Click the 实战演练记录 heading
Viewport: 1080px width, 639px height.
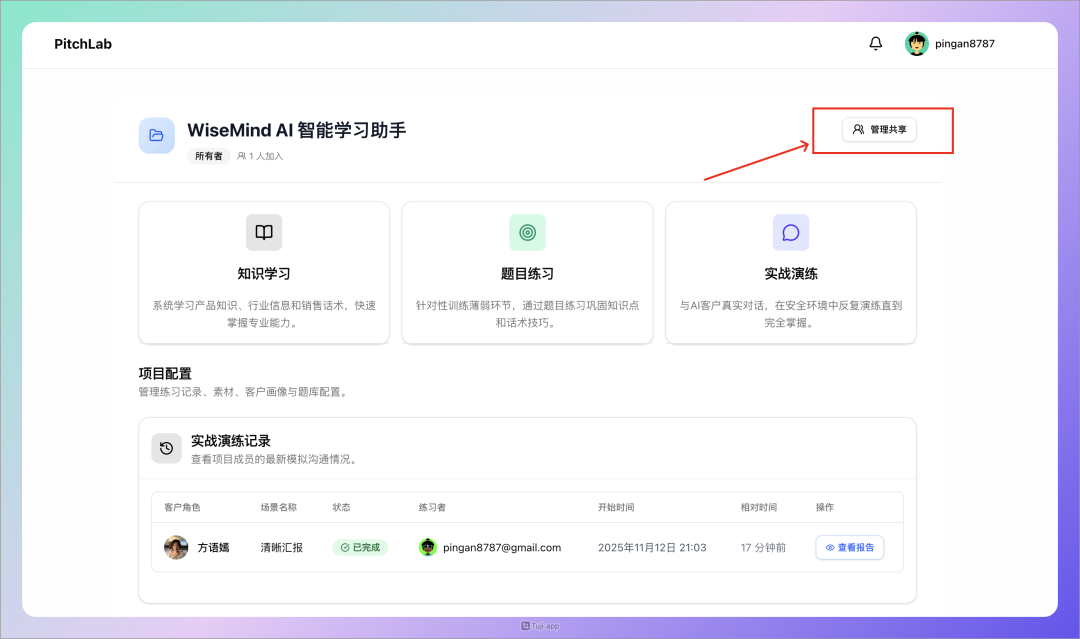[231, 441]
